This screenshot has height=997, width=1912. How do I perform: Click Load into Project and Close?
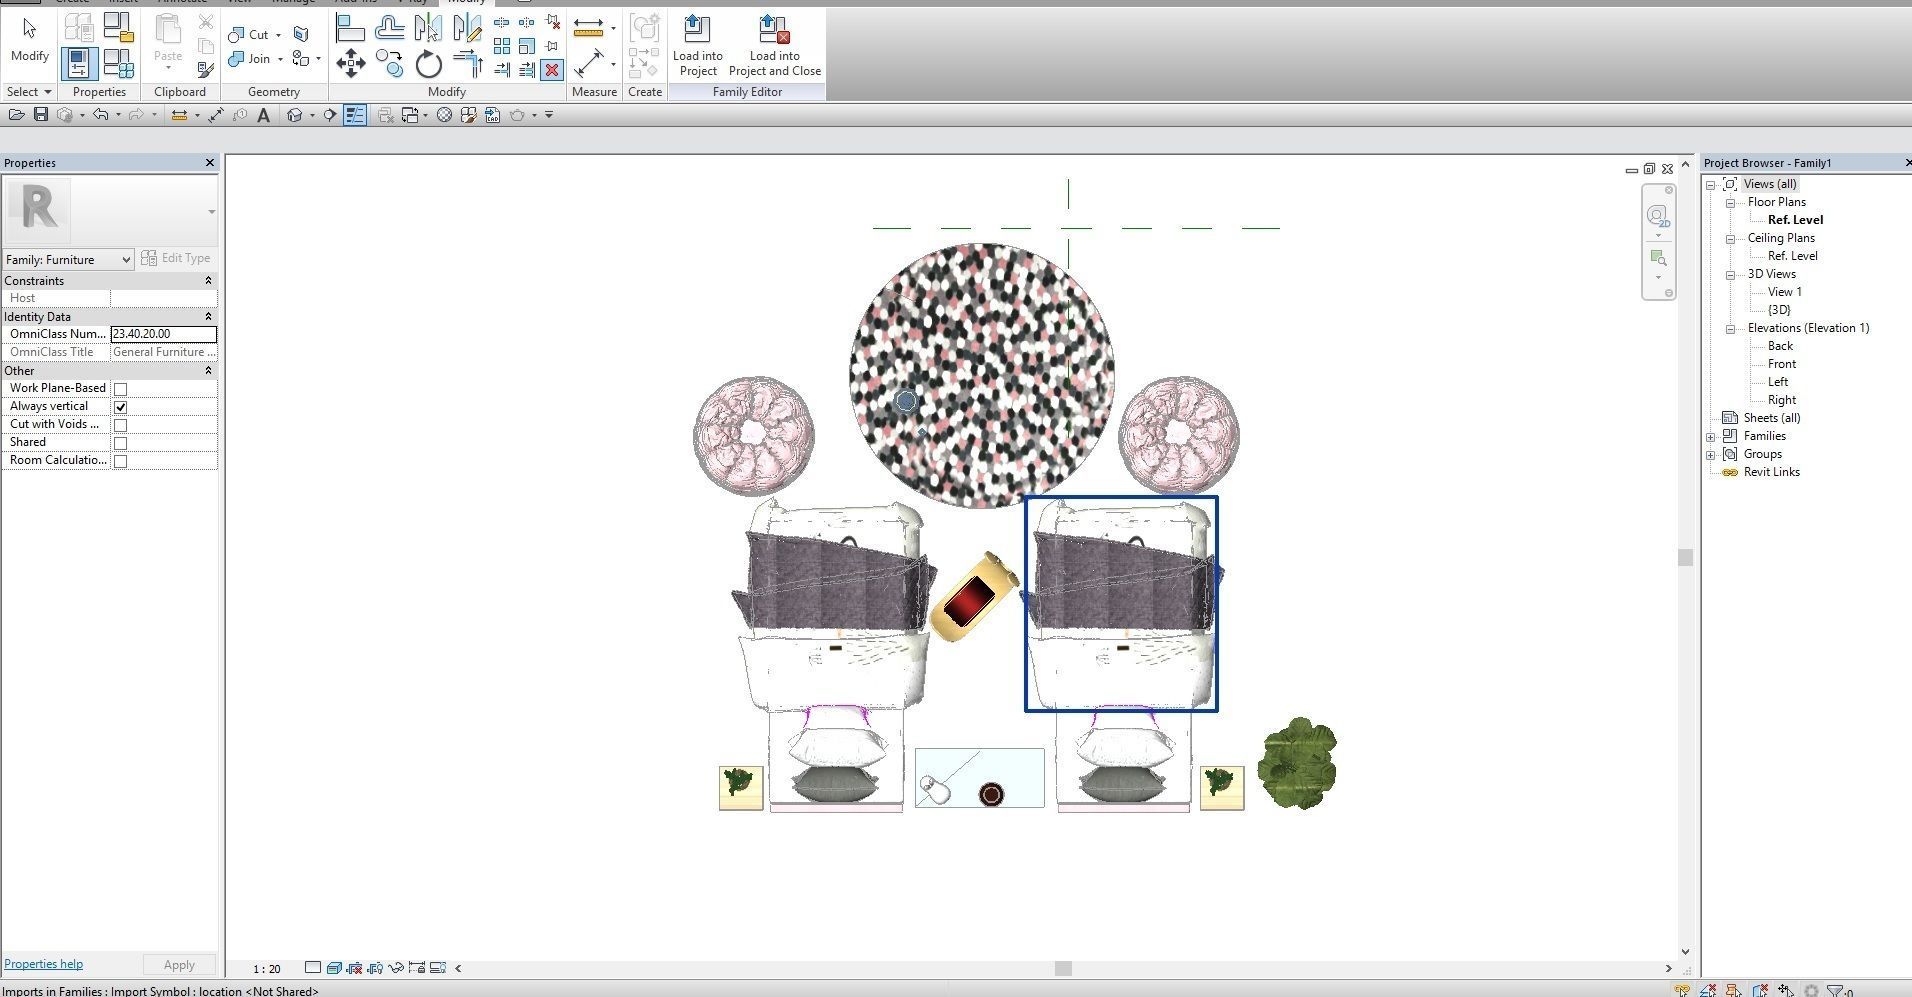775,46
